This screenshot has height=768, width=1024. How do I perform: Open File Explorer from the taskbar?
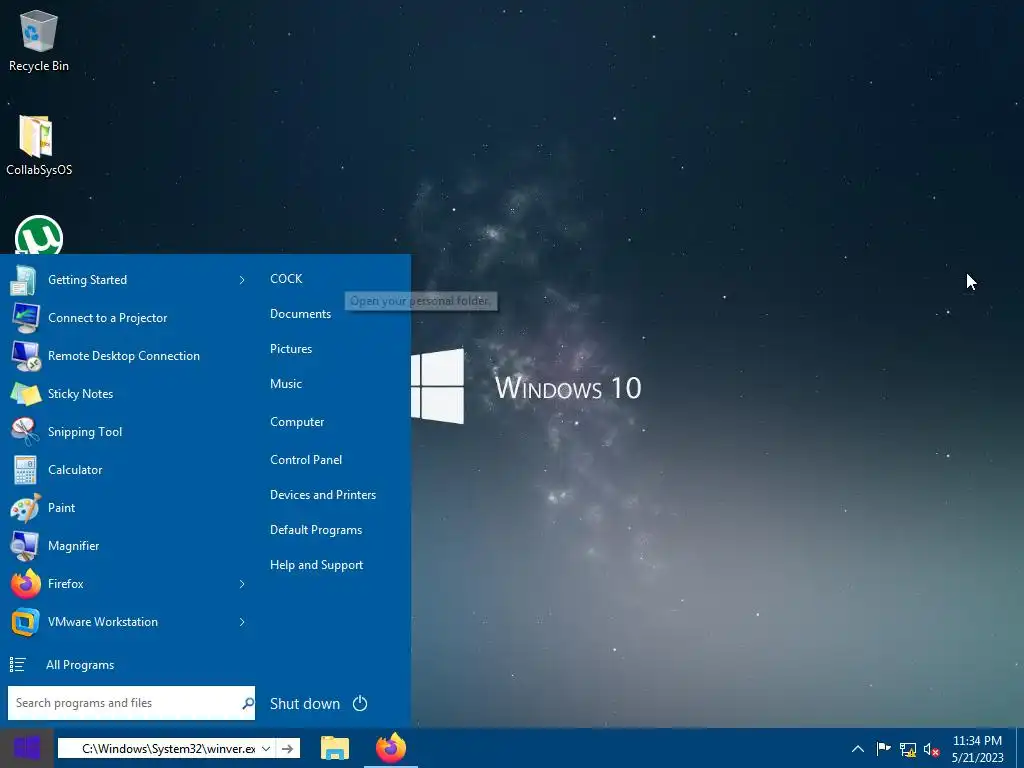coord(335,748)
